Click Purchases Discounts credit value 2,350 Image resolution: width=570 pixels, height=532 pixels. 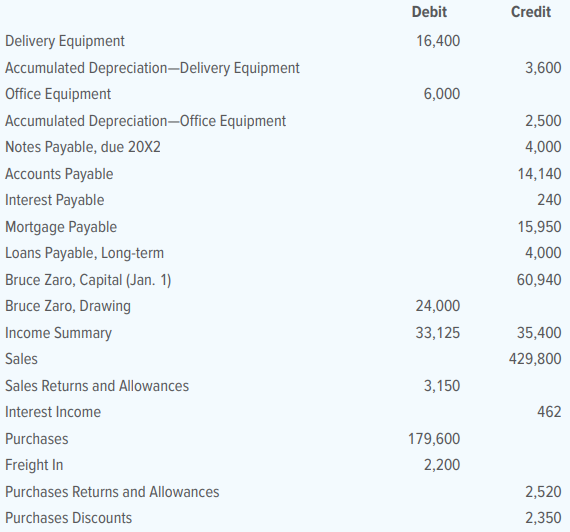coord(543,518)
